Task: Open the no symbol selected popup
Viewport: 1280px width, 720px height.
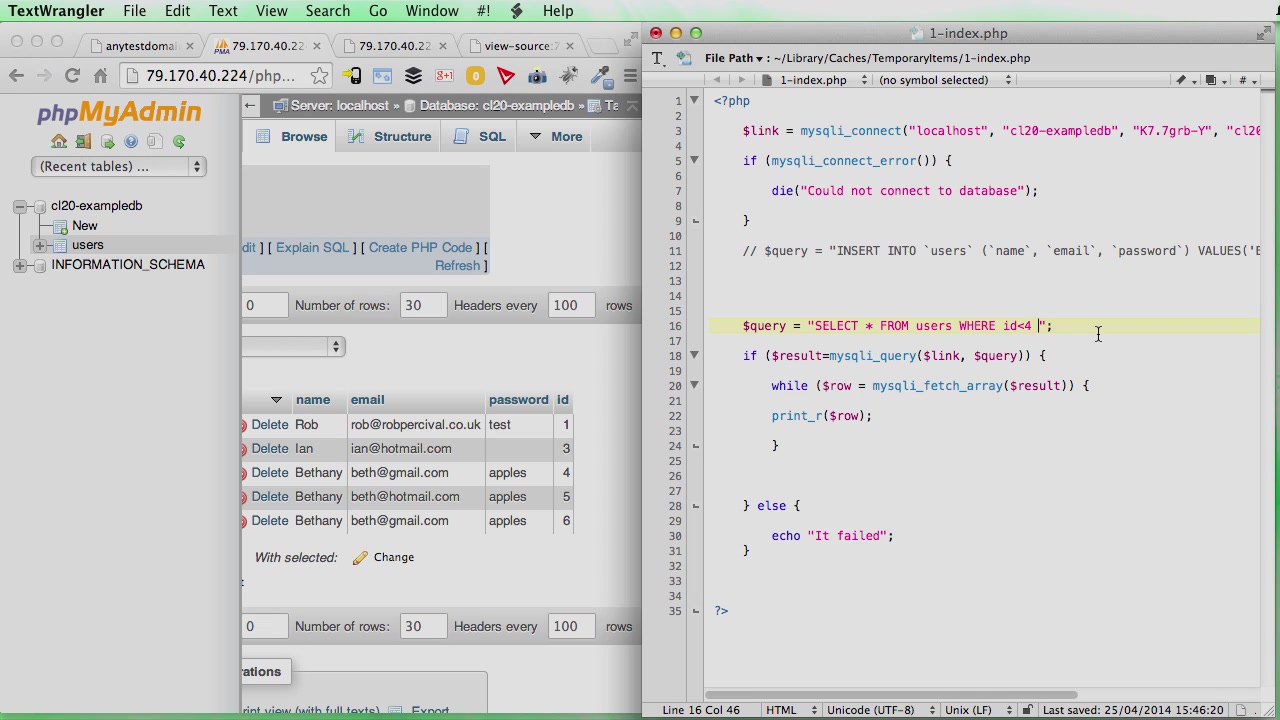Action: click(944, 80)
